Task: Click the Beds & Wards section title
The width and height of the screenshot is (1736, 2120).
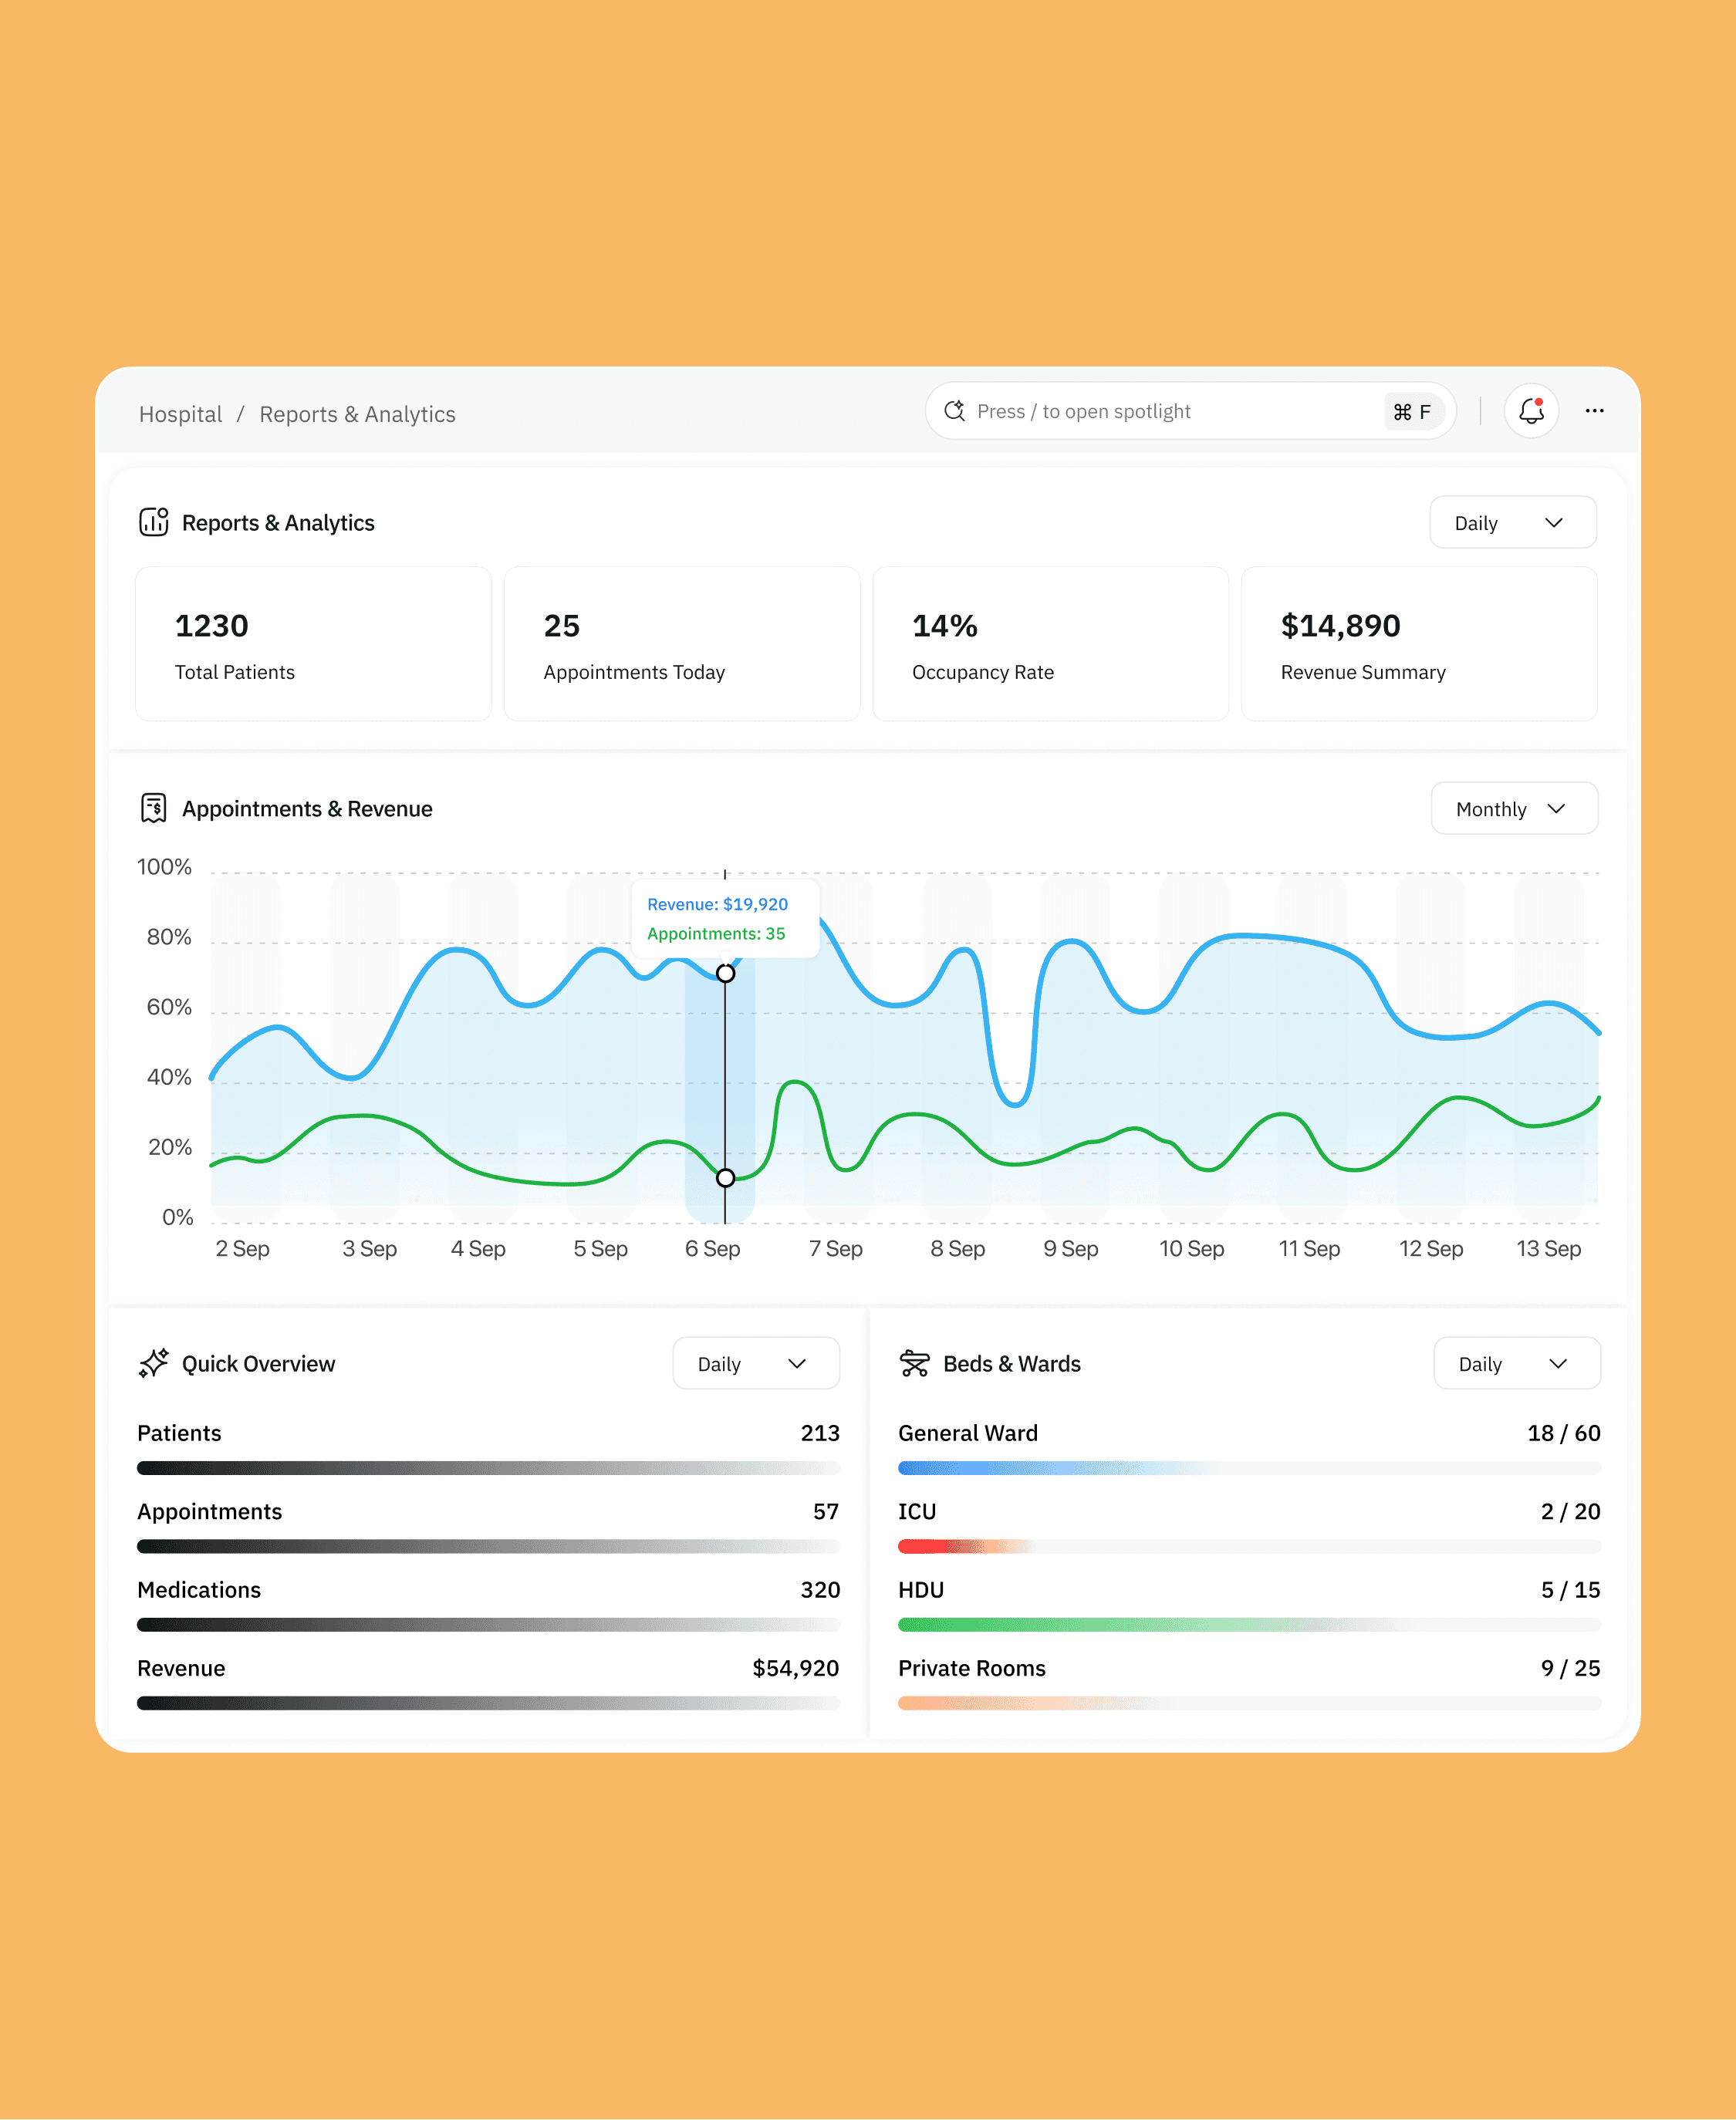Action: click(x=1011, y=1363)
